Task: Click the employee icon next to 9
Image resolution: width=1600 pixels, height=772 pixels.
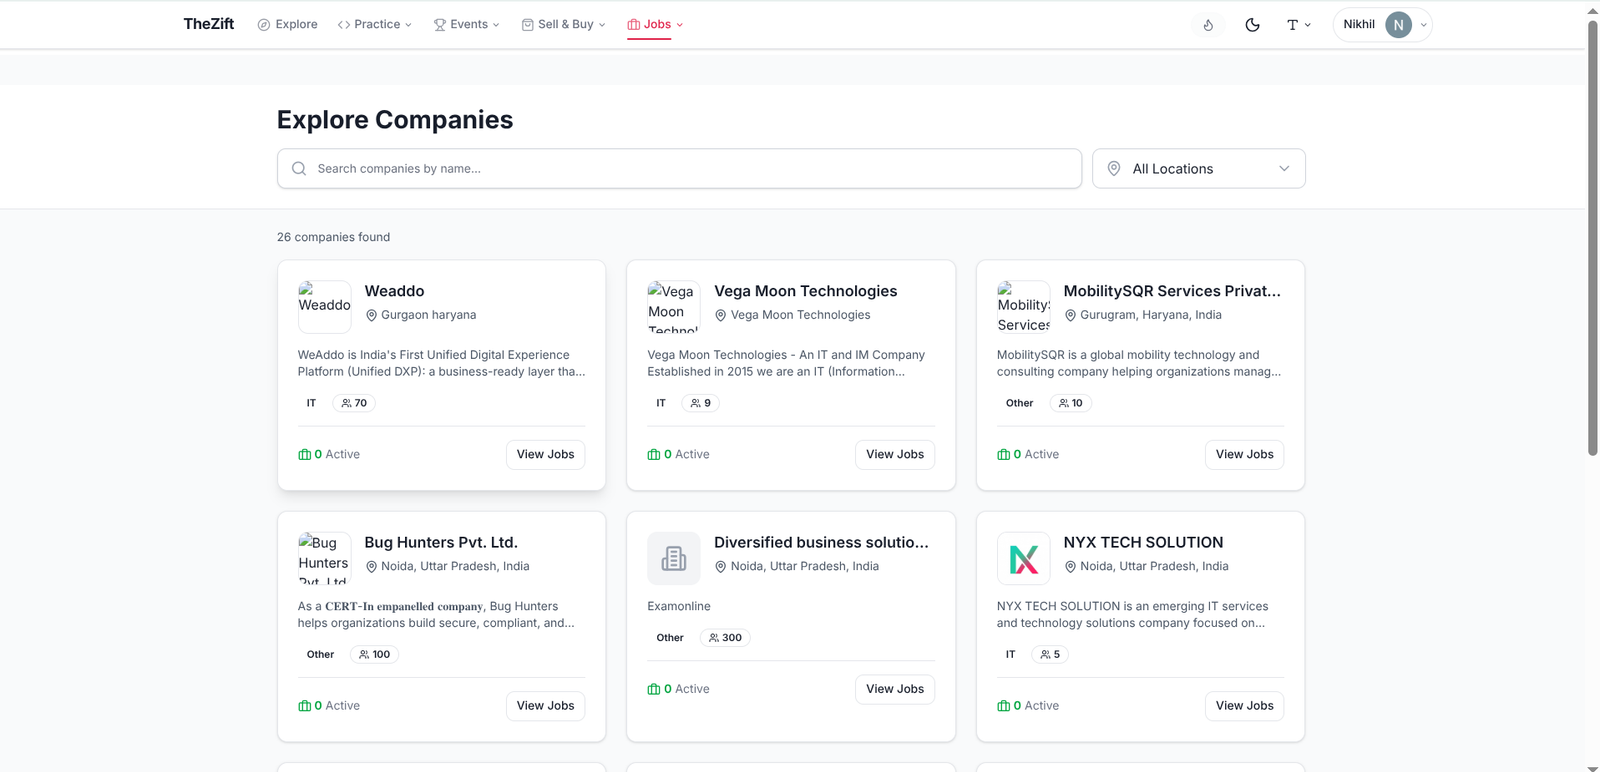Action: tap(695, 403)
